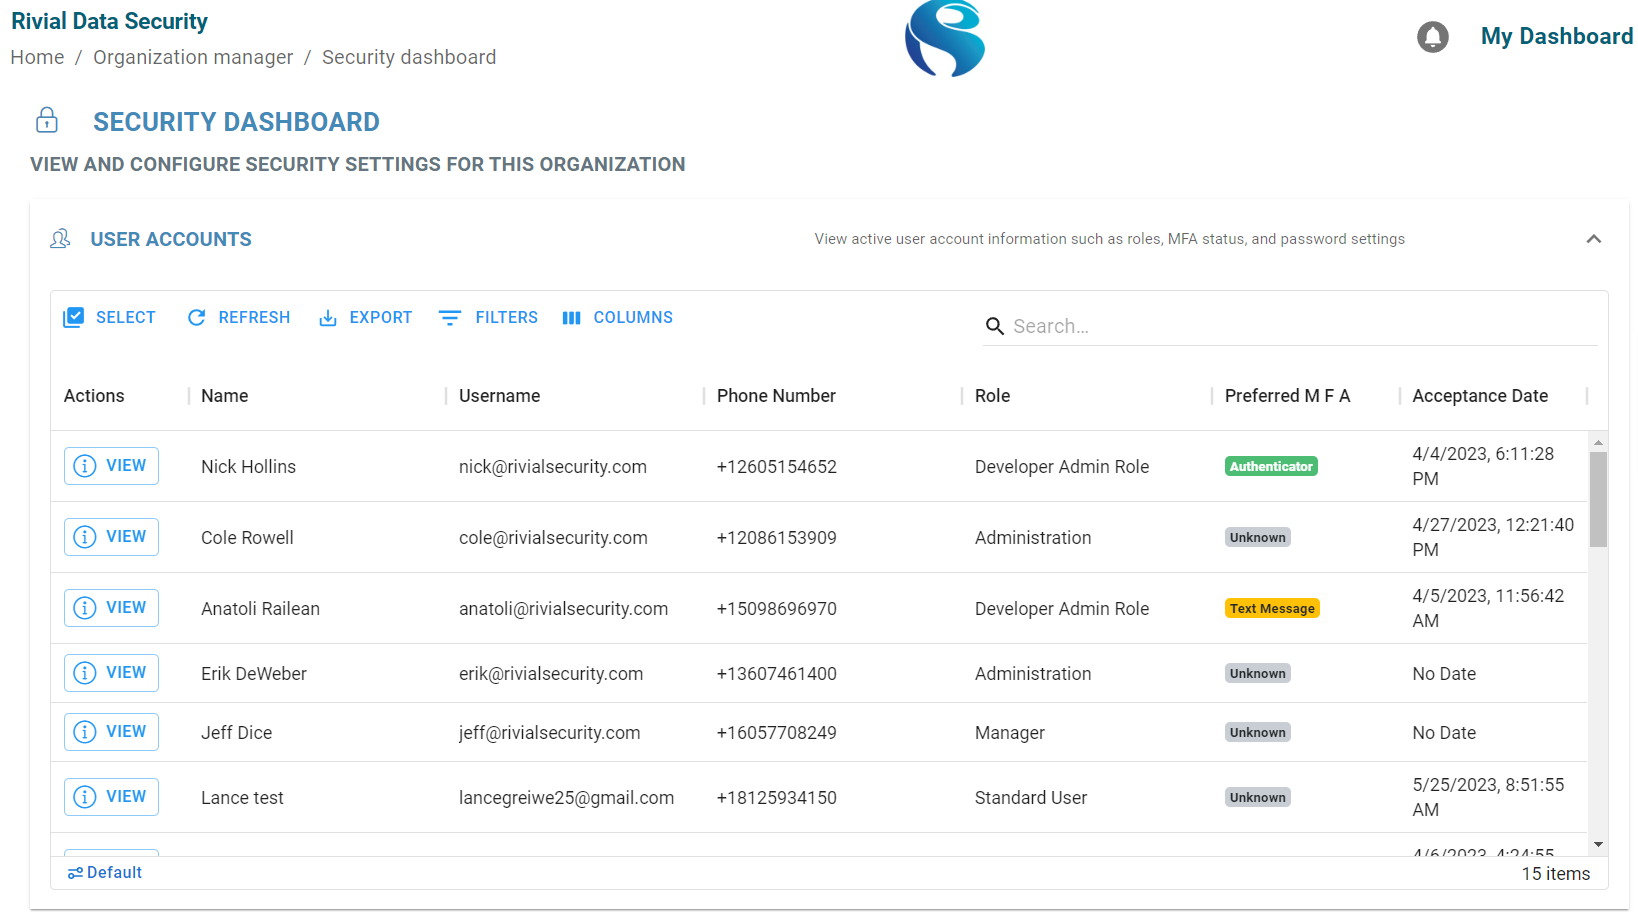Click the User Accounts people icon
Viewport: 1638px width, 912px height.
pos(60,239)
